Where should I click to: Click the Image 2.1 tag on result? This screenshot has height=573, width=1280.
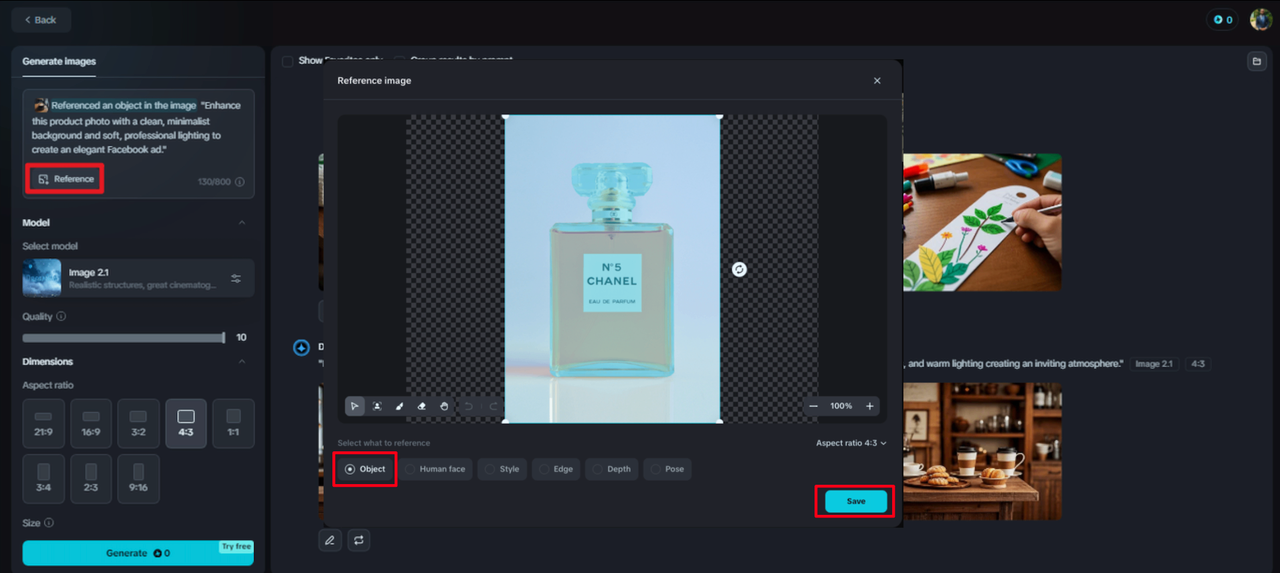coord(1153,364)
